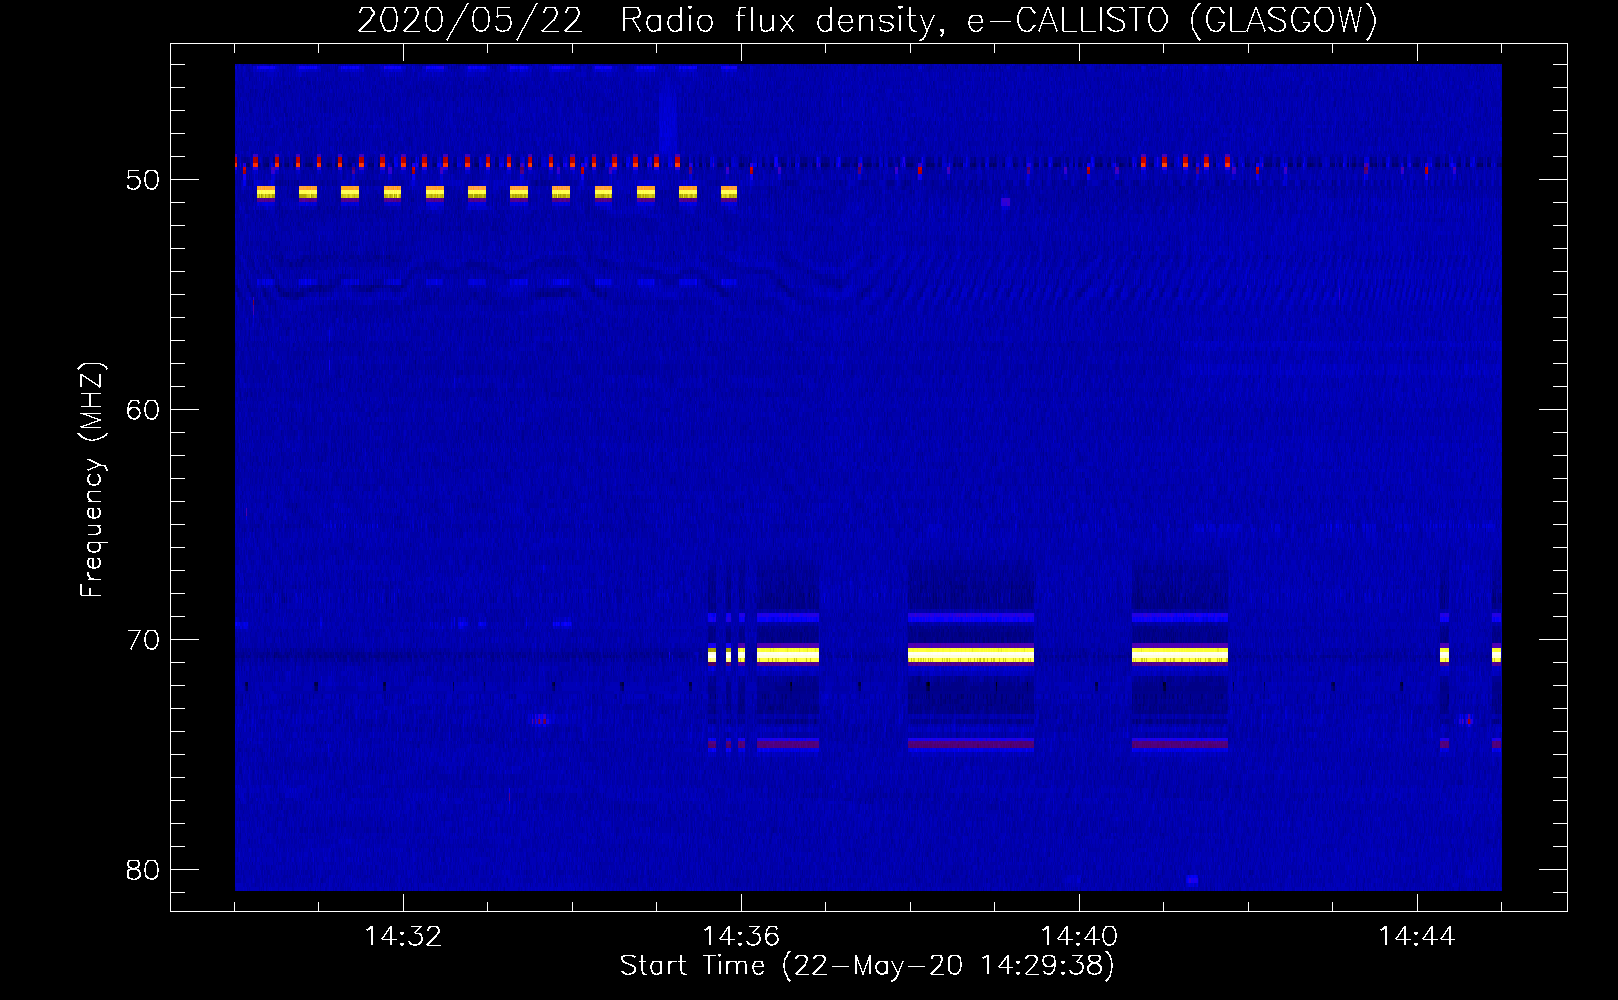Click the 14:40 time tick label

[x=1079, y=937]
